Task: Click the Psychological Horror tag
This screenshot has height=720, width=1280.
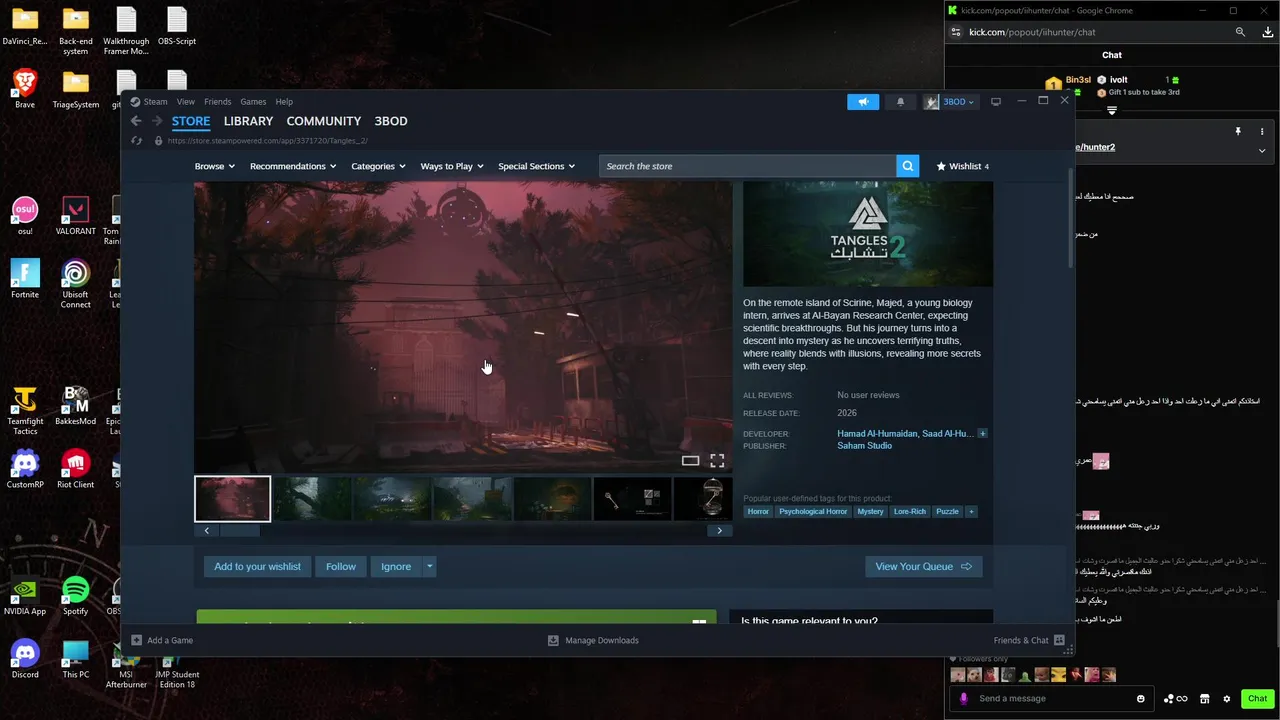Action: [x=813, y=511]
